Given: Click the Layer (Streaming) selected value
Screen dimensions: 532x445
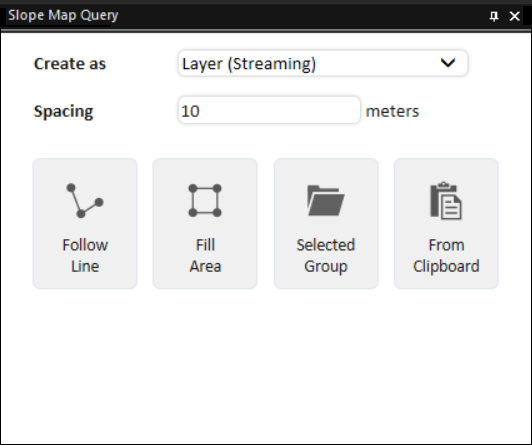Looking at the screenshot, I should (x=249, y=64).
